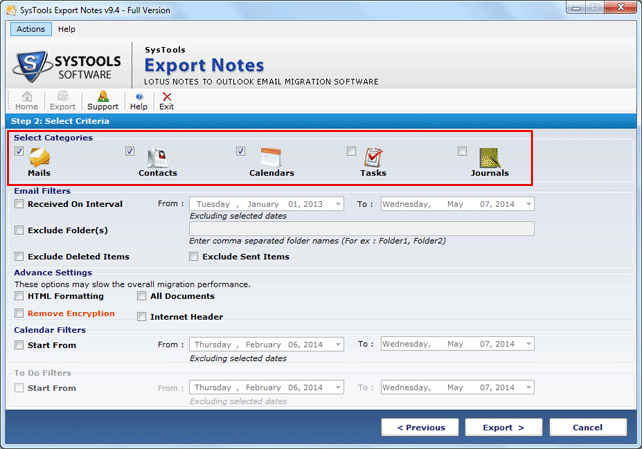This screenshot has width=642, height=449.
Task: Click the Contacts address book icon
Action: 157,158
